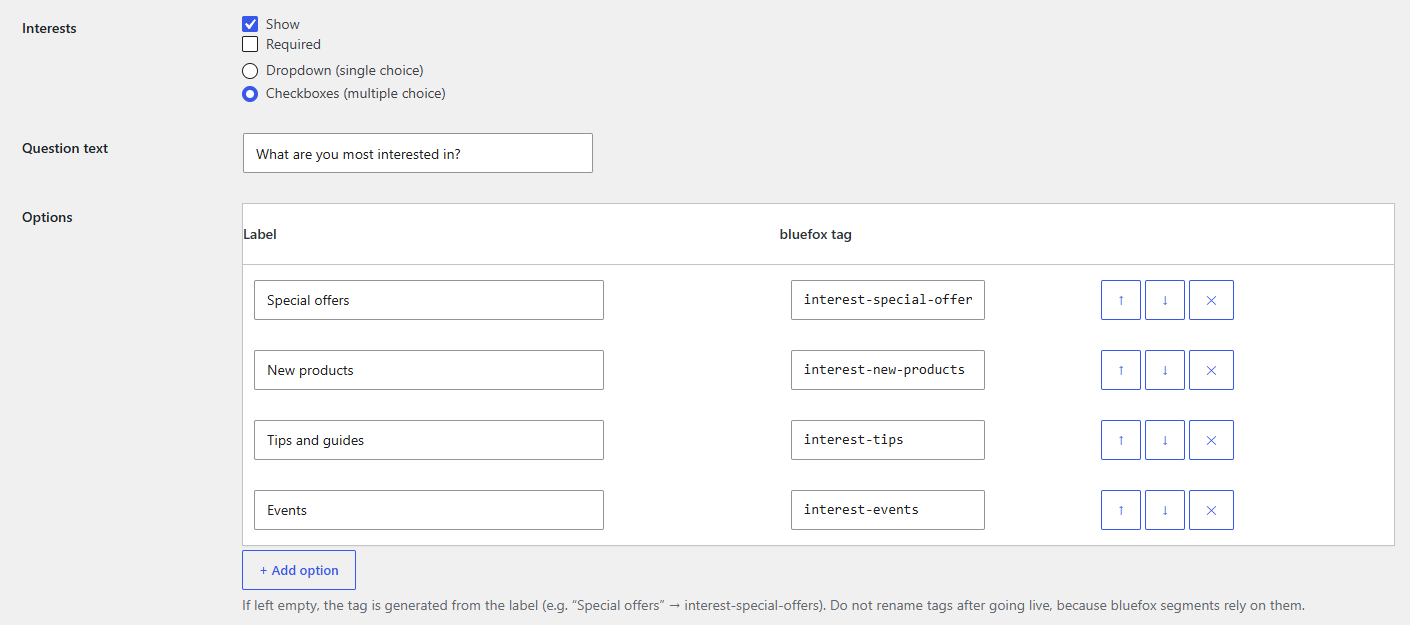
Task: Click the Label column header
Action: (260, 235)
